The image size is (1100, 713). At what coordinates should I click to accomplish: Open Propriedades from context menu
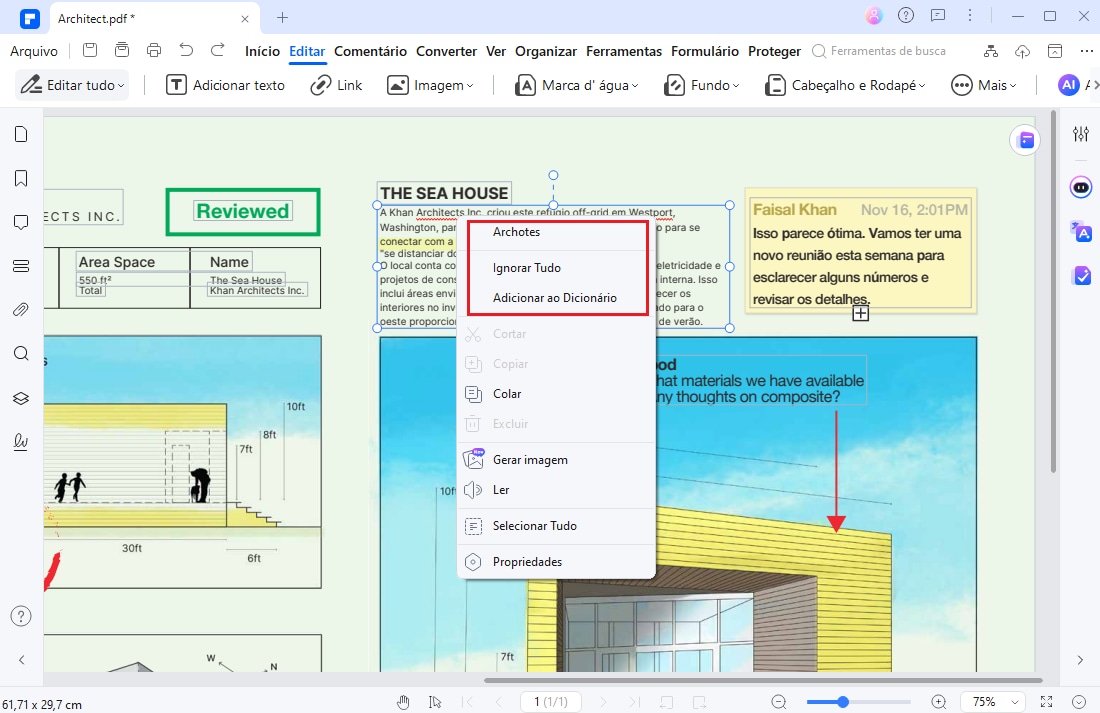tap(557, 561)
